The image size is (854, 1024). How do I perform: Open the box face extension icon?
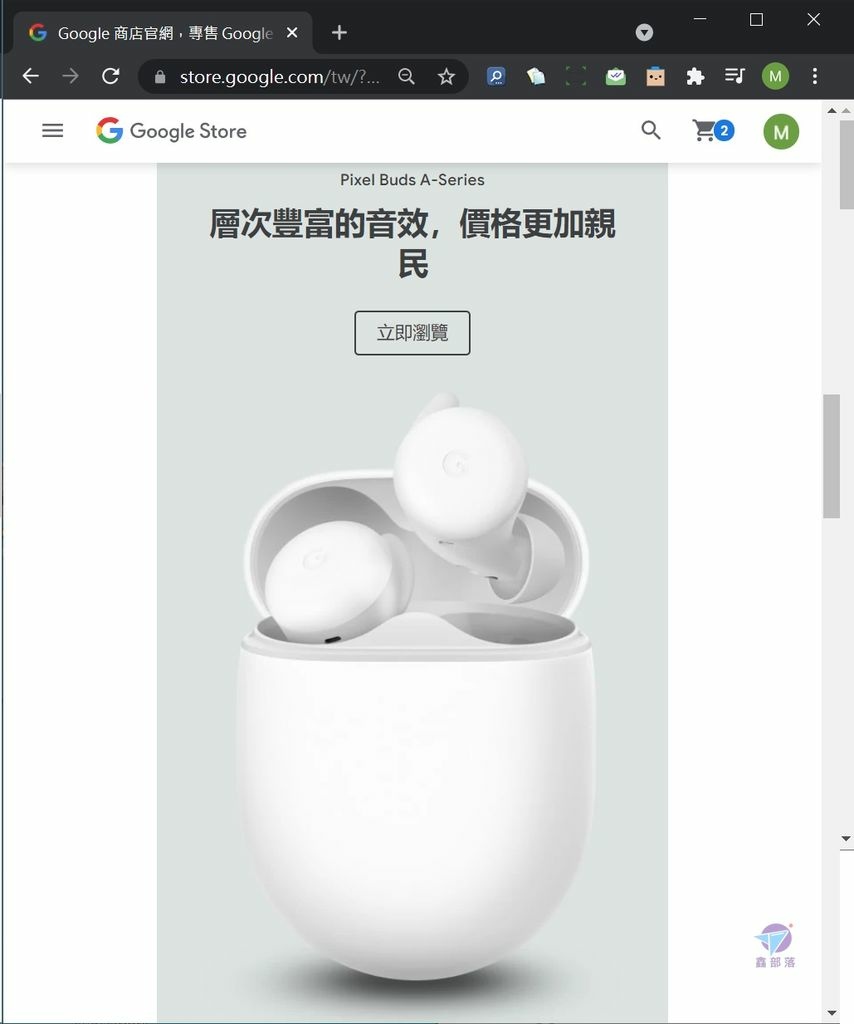click(656, 76)
